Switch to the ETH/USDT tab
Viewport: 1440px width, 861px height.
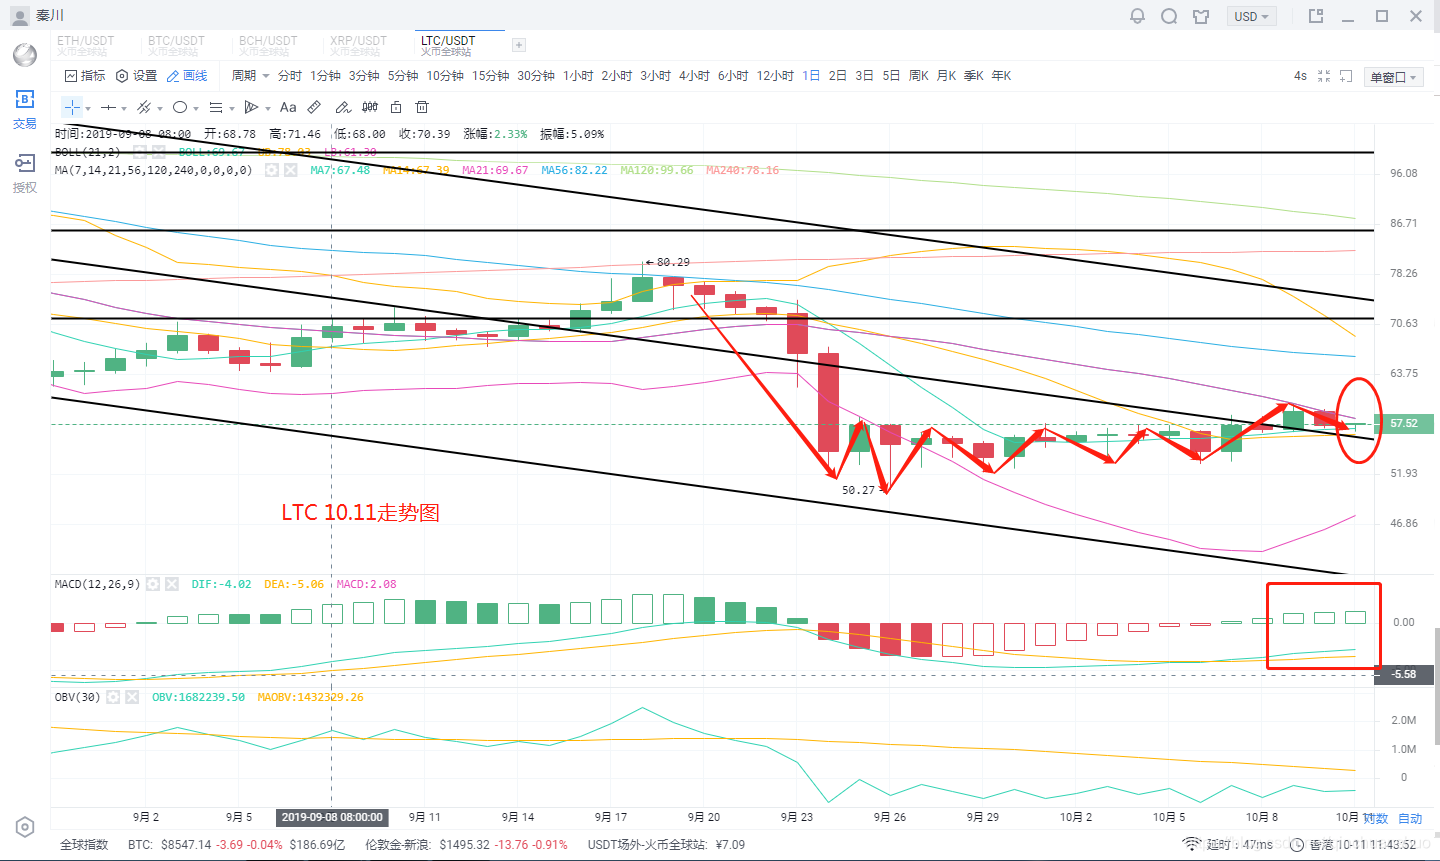pyautogui.click(x=86, y=45)
